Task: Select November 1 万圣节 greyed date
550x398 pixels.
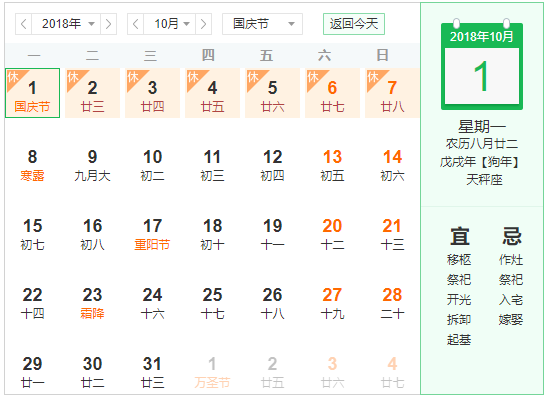Action: pyautogui.click(x=213, y=372)
